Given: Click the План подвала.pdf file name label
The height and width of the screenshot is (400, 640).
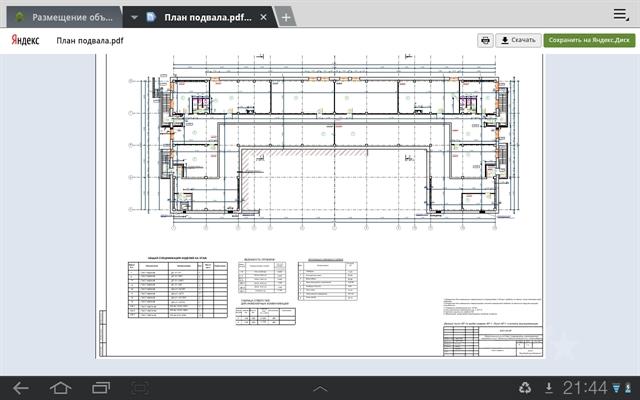Looking at the screenshot, I should [x=89, y=41].
